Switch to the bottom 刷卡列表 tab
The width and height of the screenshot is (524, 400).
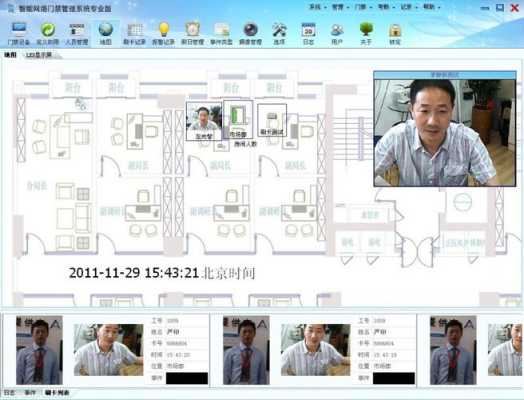57,393
